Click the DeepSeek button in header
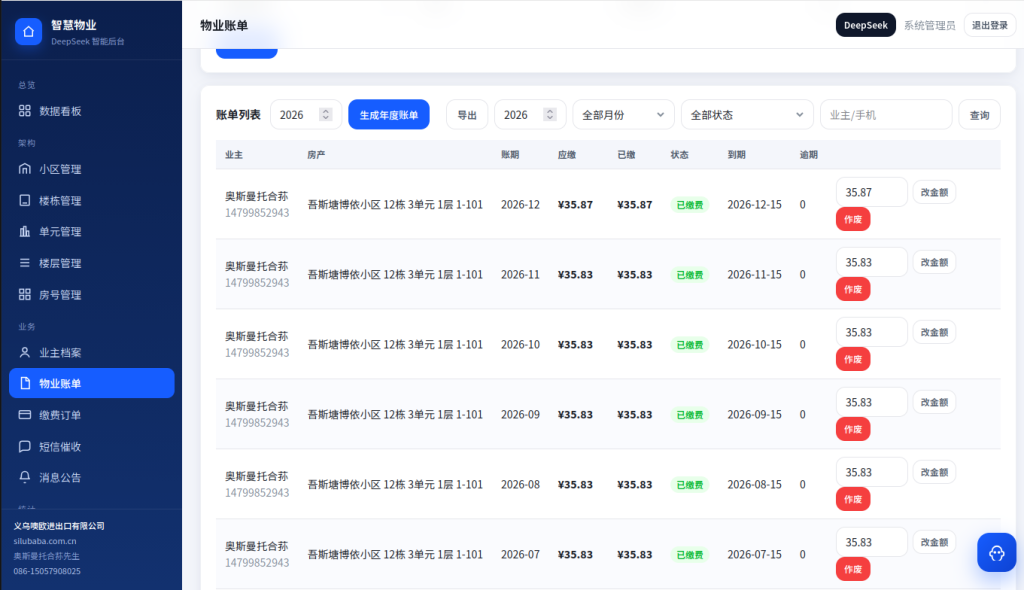Screen dimensions: 1024x590 865,25
